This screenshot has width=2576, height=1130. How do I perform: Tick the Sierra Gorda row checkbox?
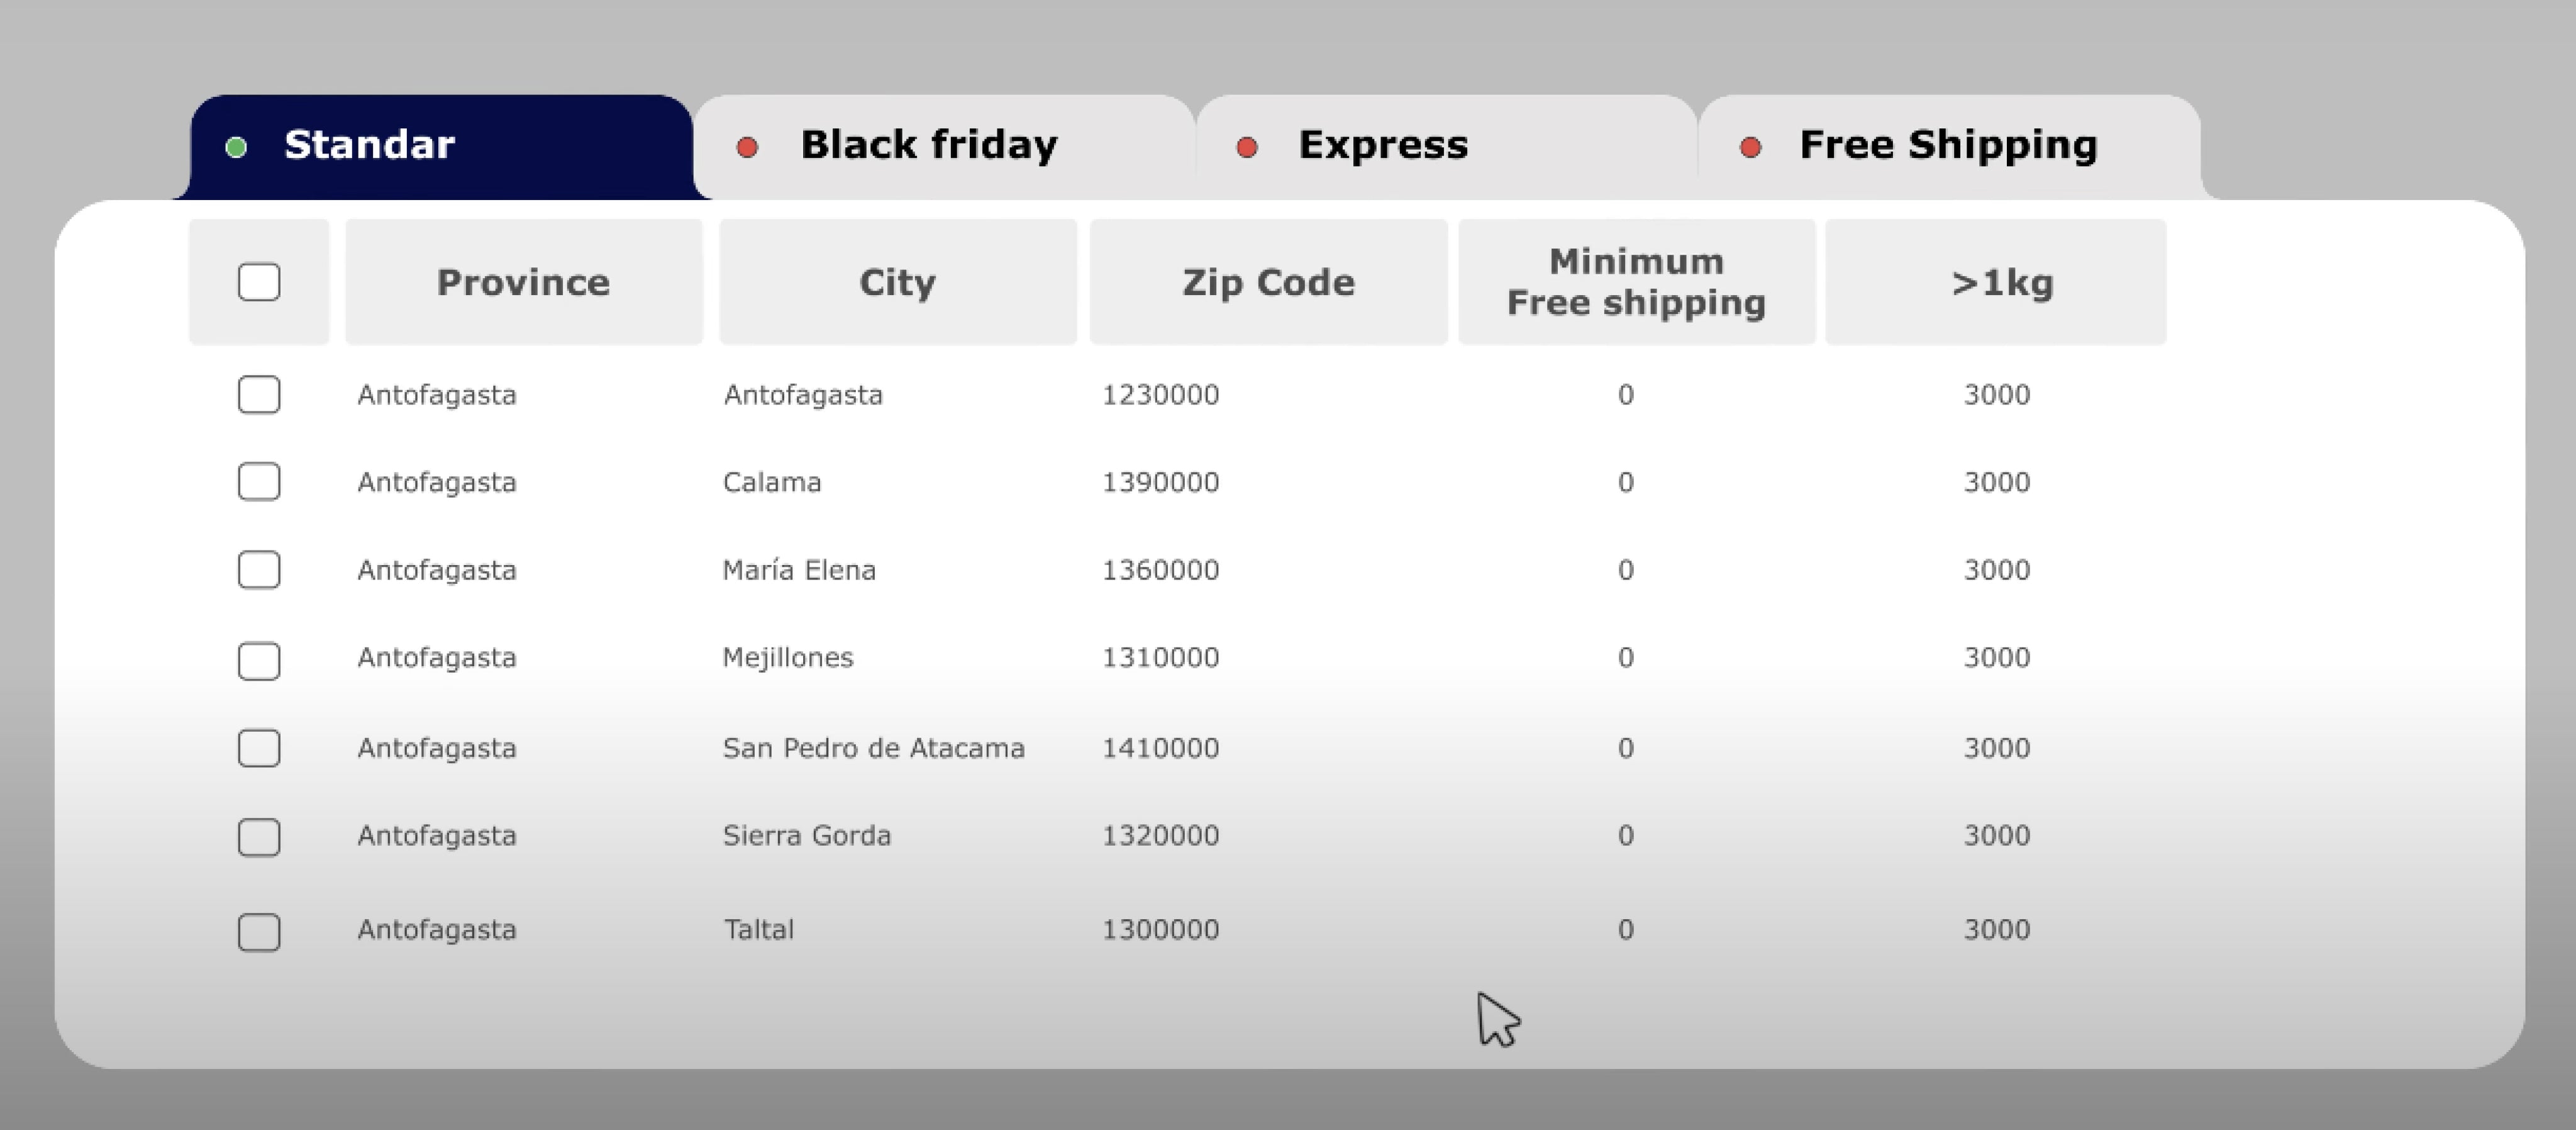pos(259,837)
